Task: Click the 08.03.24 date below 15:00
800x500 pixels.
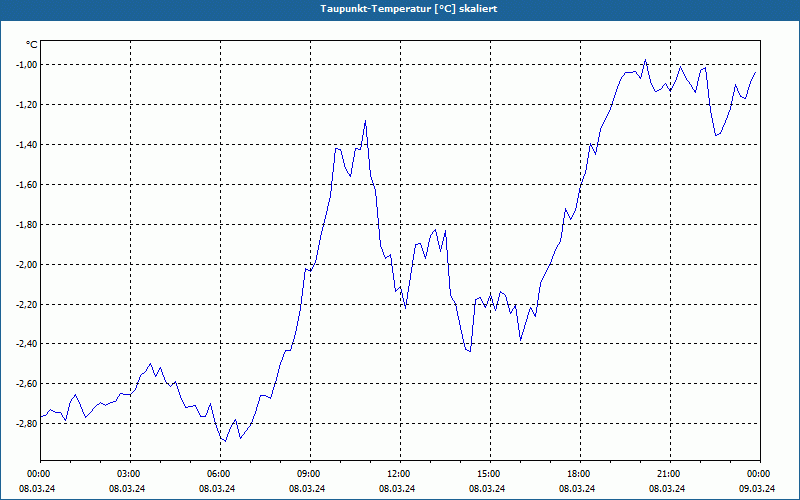Action: coord(487,488)
